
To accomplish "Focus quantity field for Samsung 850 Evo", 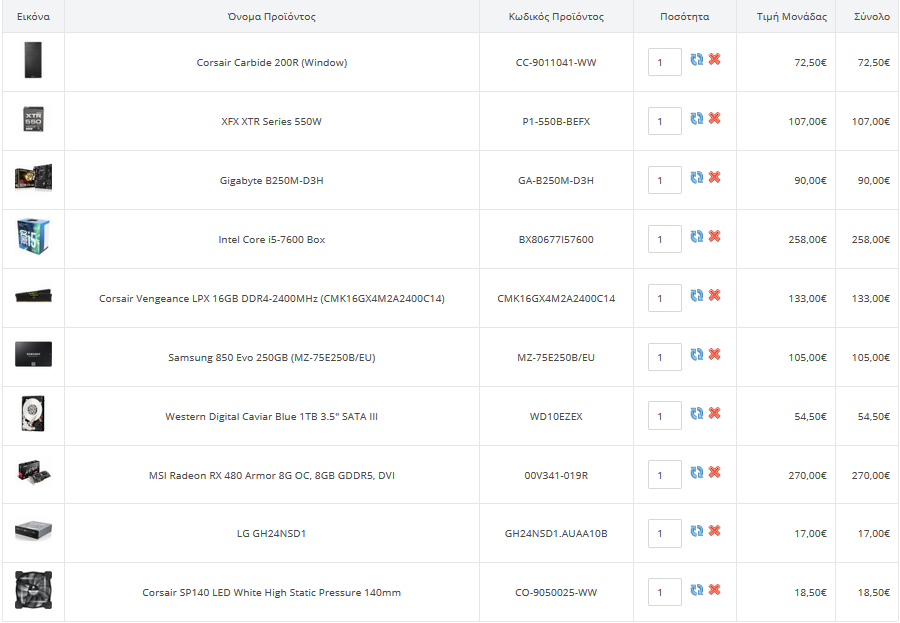I will click(x=665, y=357).
